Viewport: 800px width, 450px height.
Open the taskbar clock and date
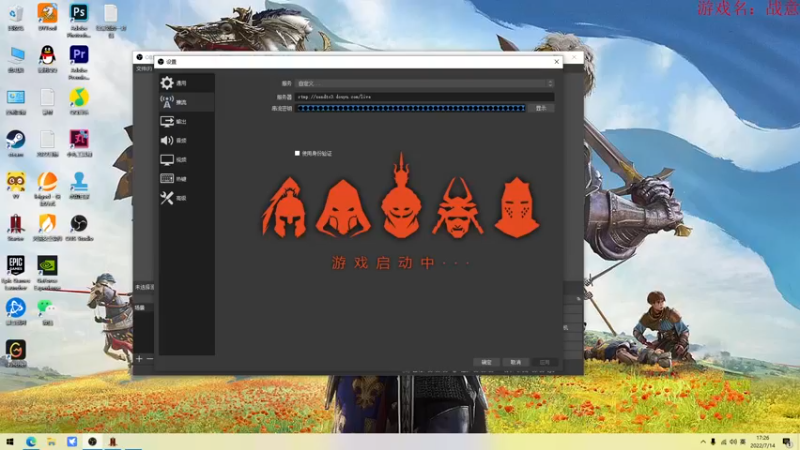(762, 442)
